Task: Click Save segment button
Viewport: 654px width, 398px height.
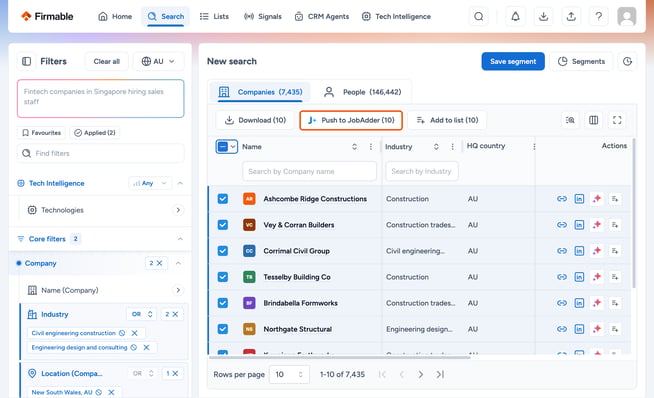Action: pos(513,61)
